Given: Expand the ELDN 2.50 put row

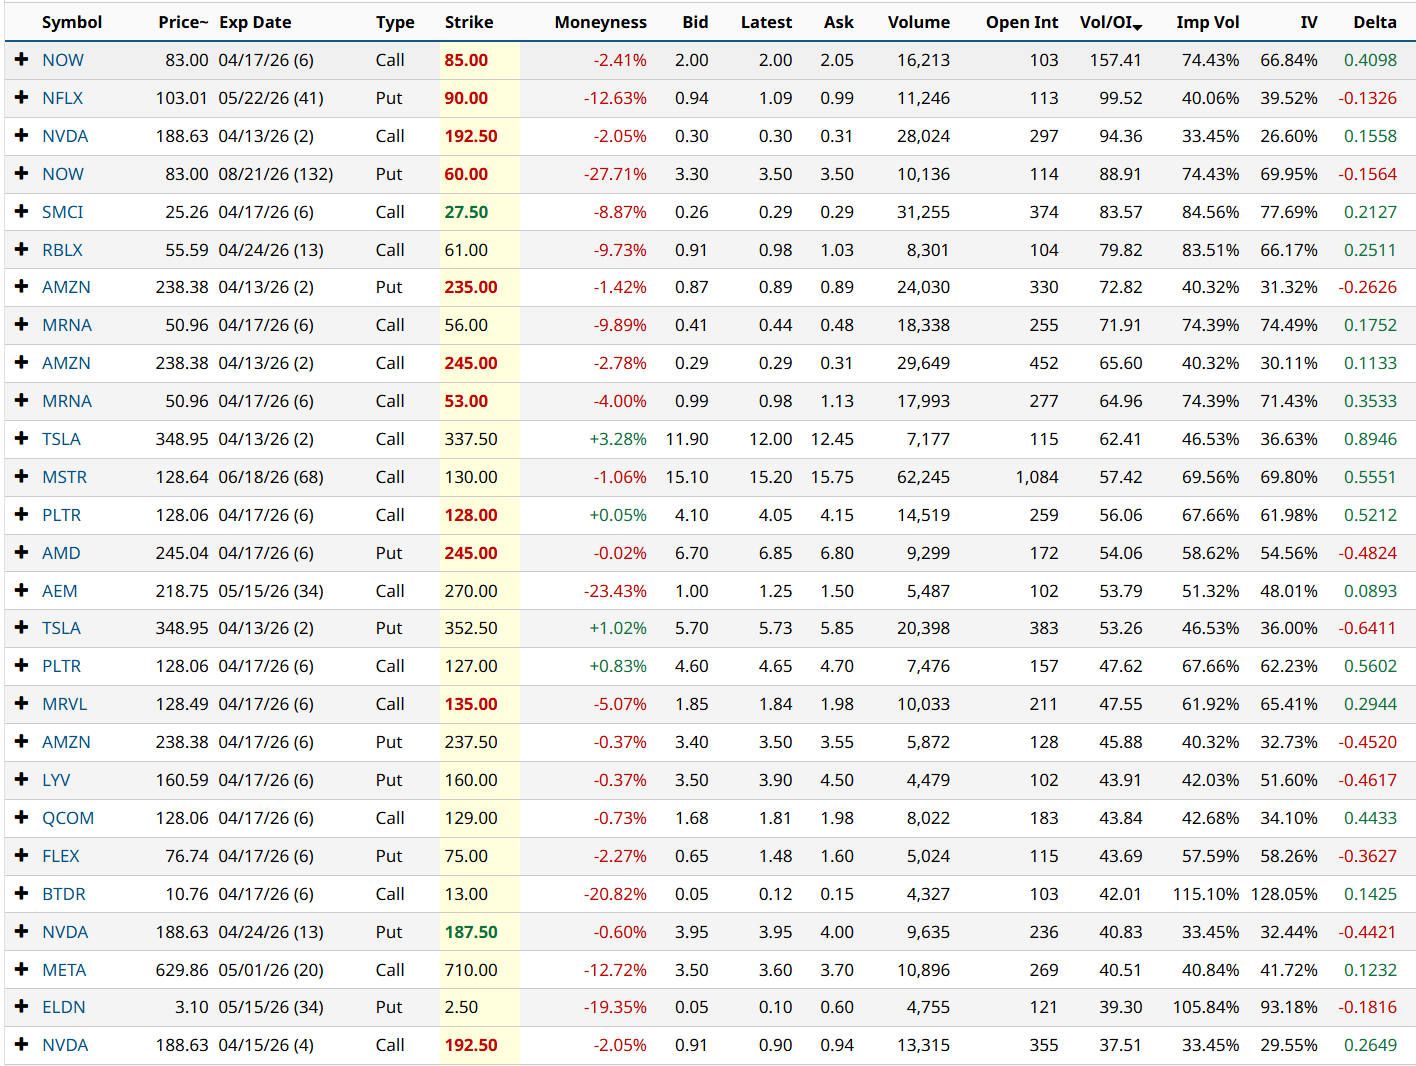Looking at the screenshot, I should (21, 1007).
